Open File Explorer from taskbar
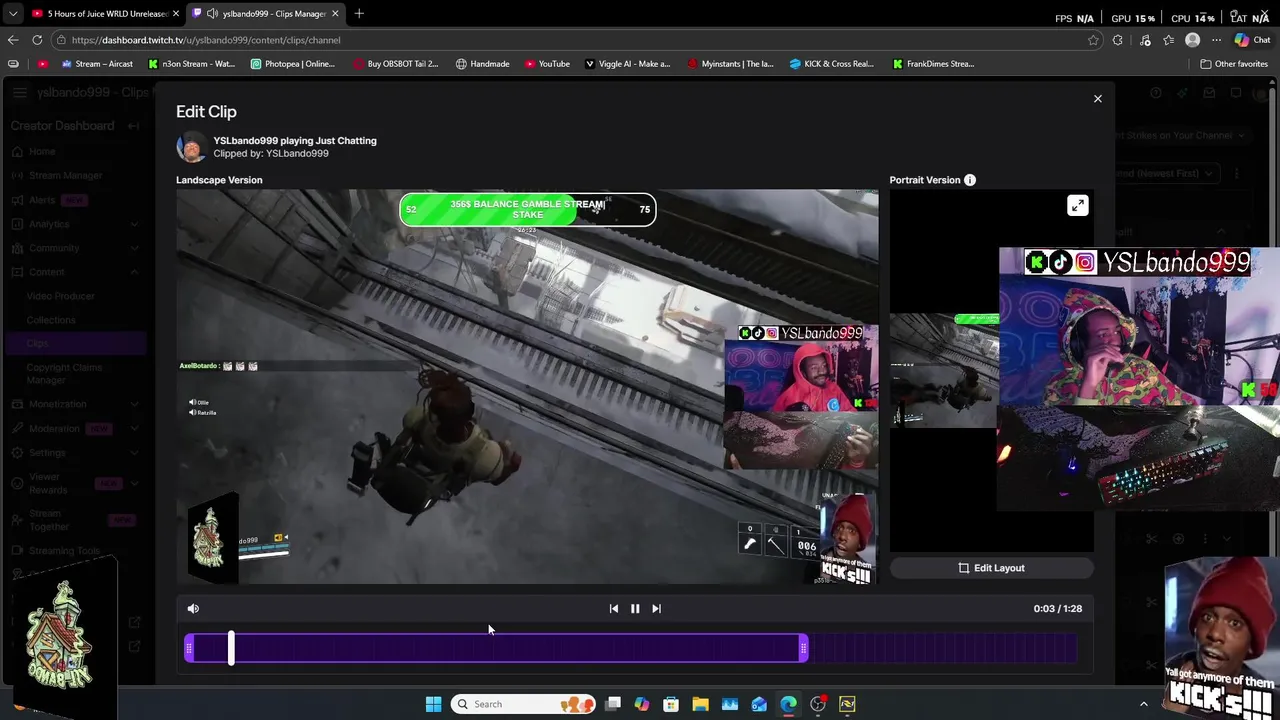The height and width of the screenshot is (720, 1280). 700,704
